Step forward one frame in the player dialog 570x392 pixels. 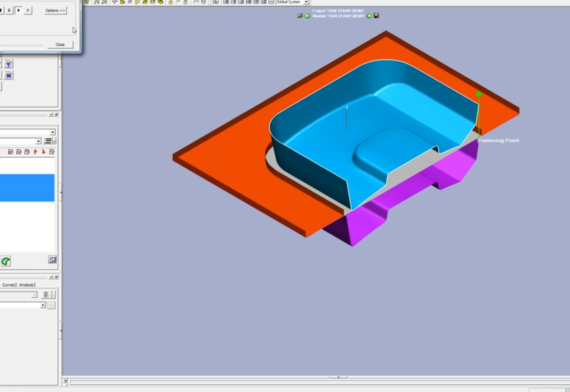coord(28,11)
